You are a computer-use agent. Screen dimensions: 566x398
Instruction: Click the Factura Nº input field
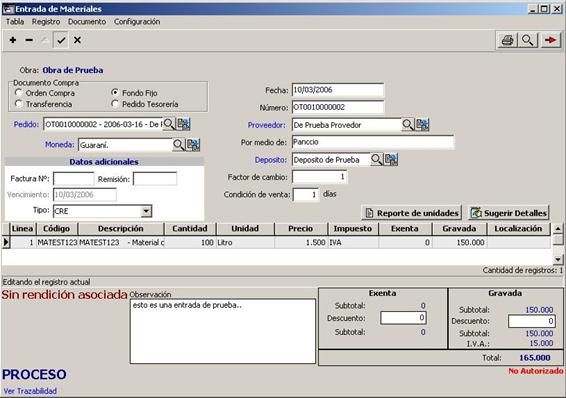pyautogui.click(x=74, y=179)
